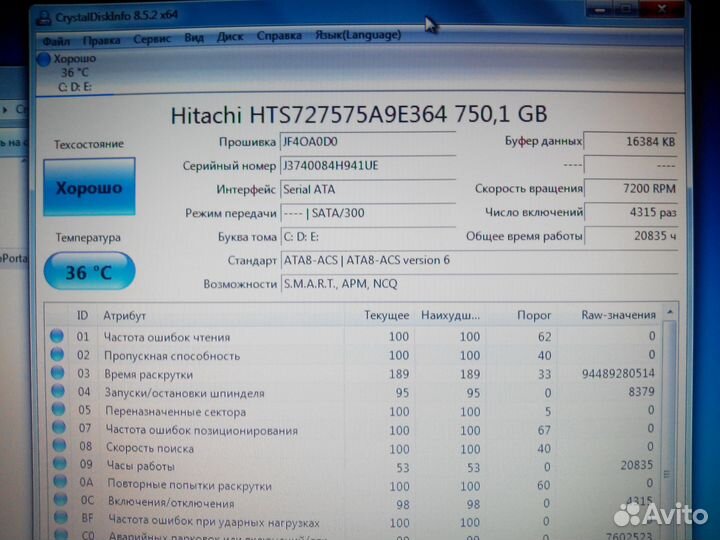720x540 pixels.
Task: Click the status orb for Переназначенные сектора row
Action: pos(57,411)
